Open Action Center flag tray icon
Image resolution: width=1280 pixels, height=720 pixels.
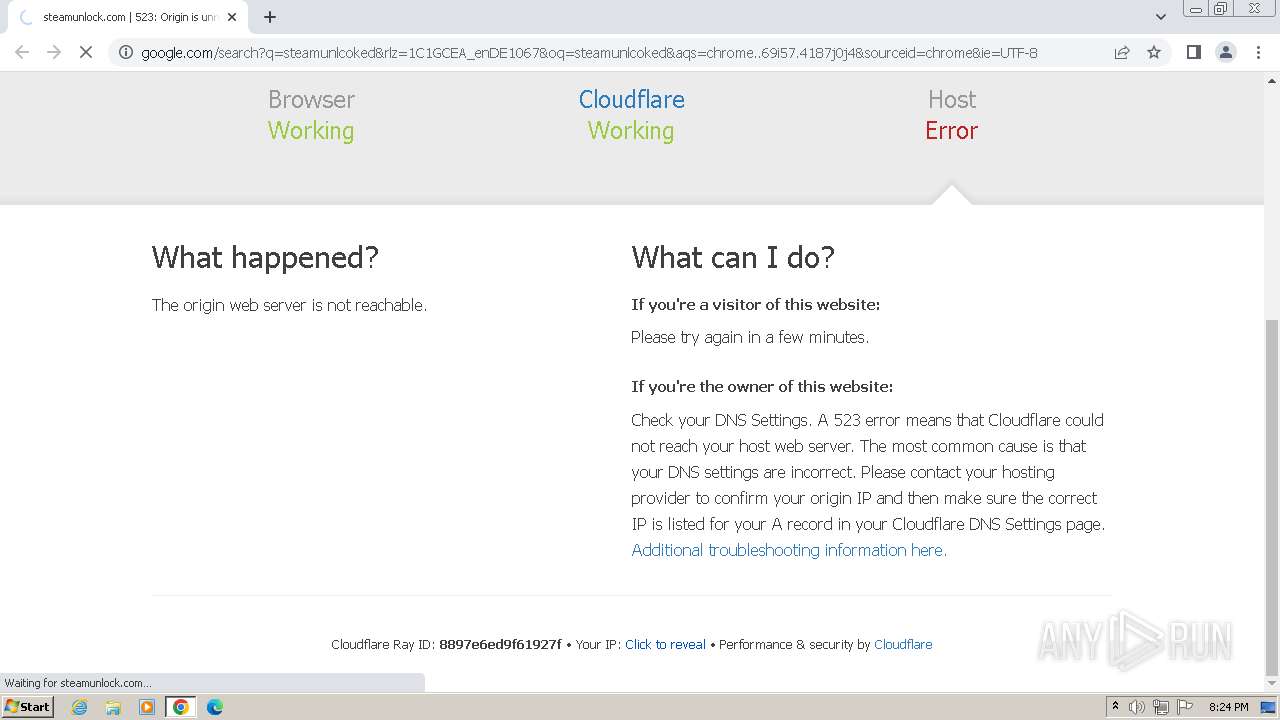click(x=1185, y=707)
